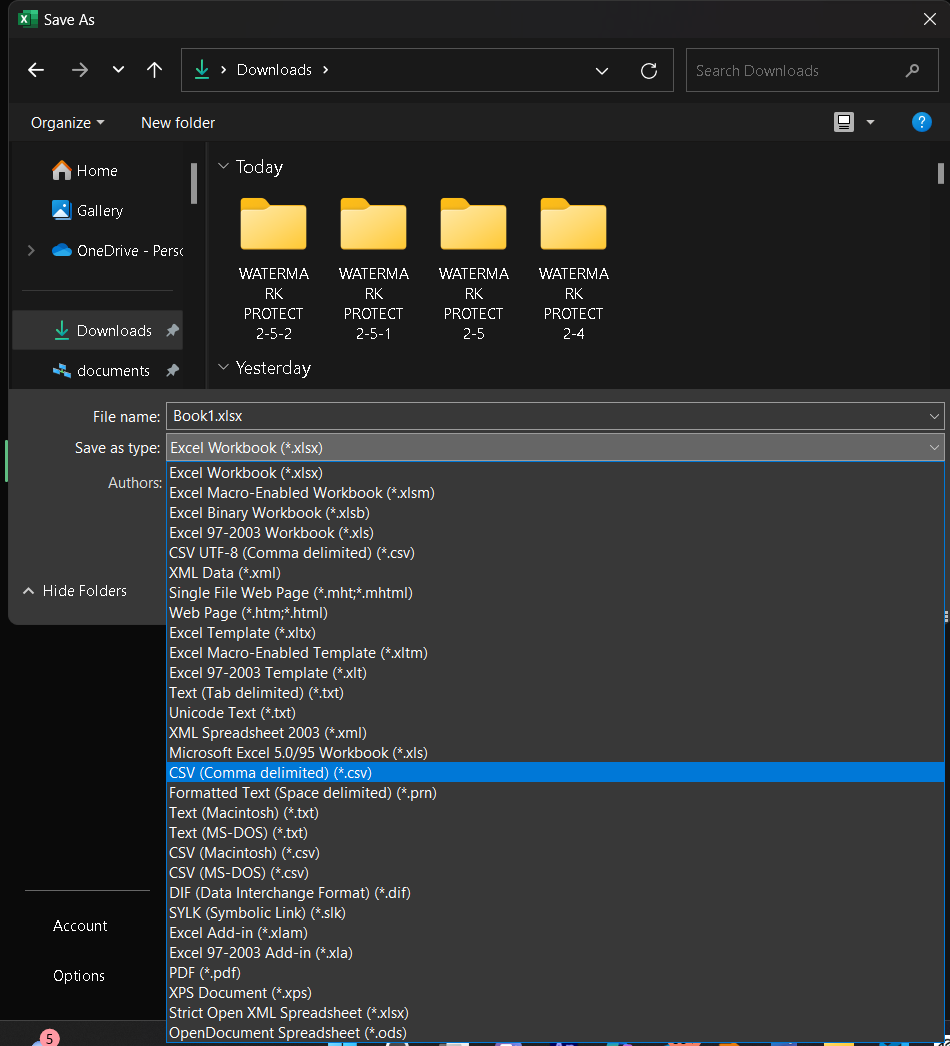Image resolution: width=950 pixels, height=1046 pixels.
Task: Open Options in Excel backstage
Action: click(79, 976)
